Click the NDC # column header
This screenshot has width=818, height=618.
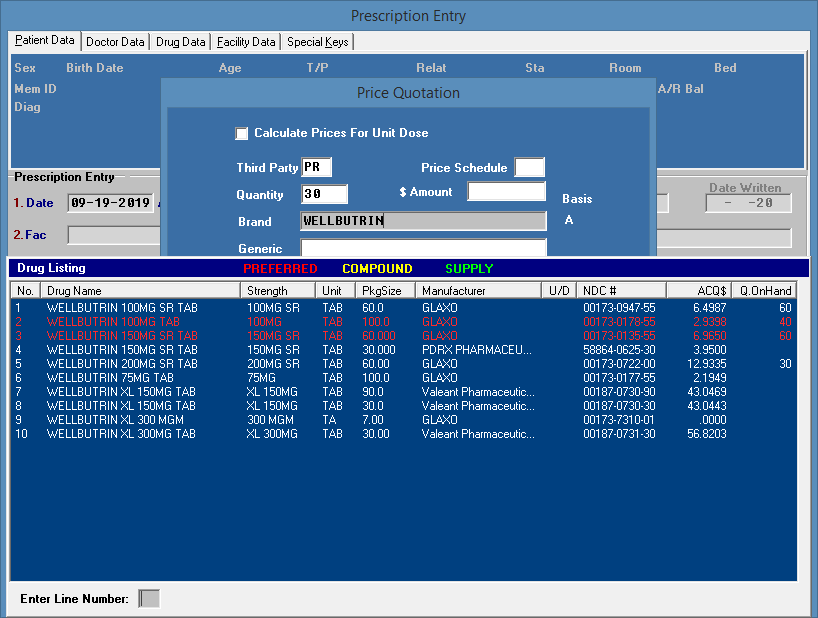[624, 291]
